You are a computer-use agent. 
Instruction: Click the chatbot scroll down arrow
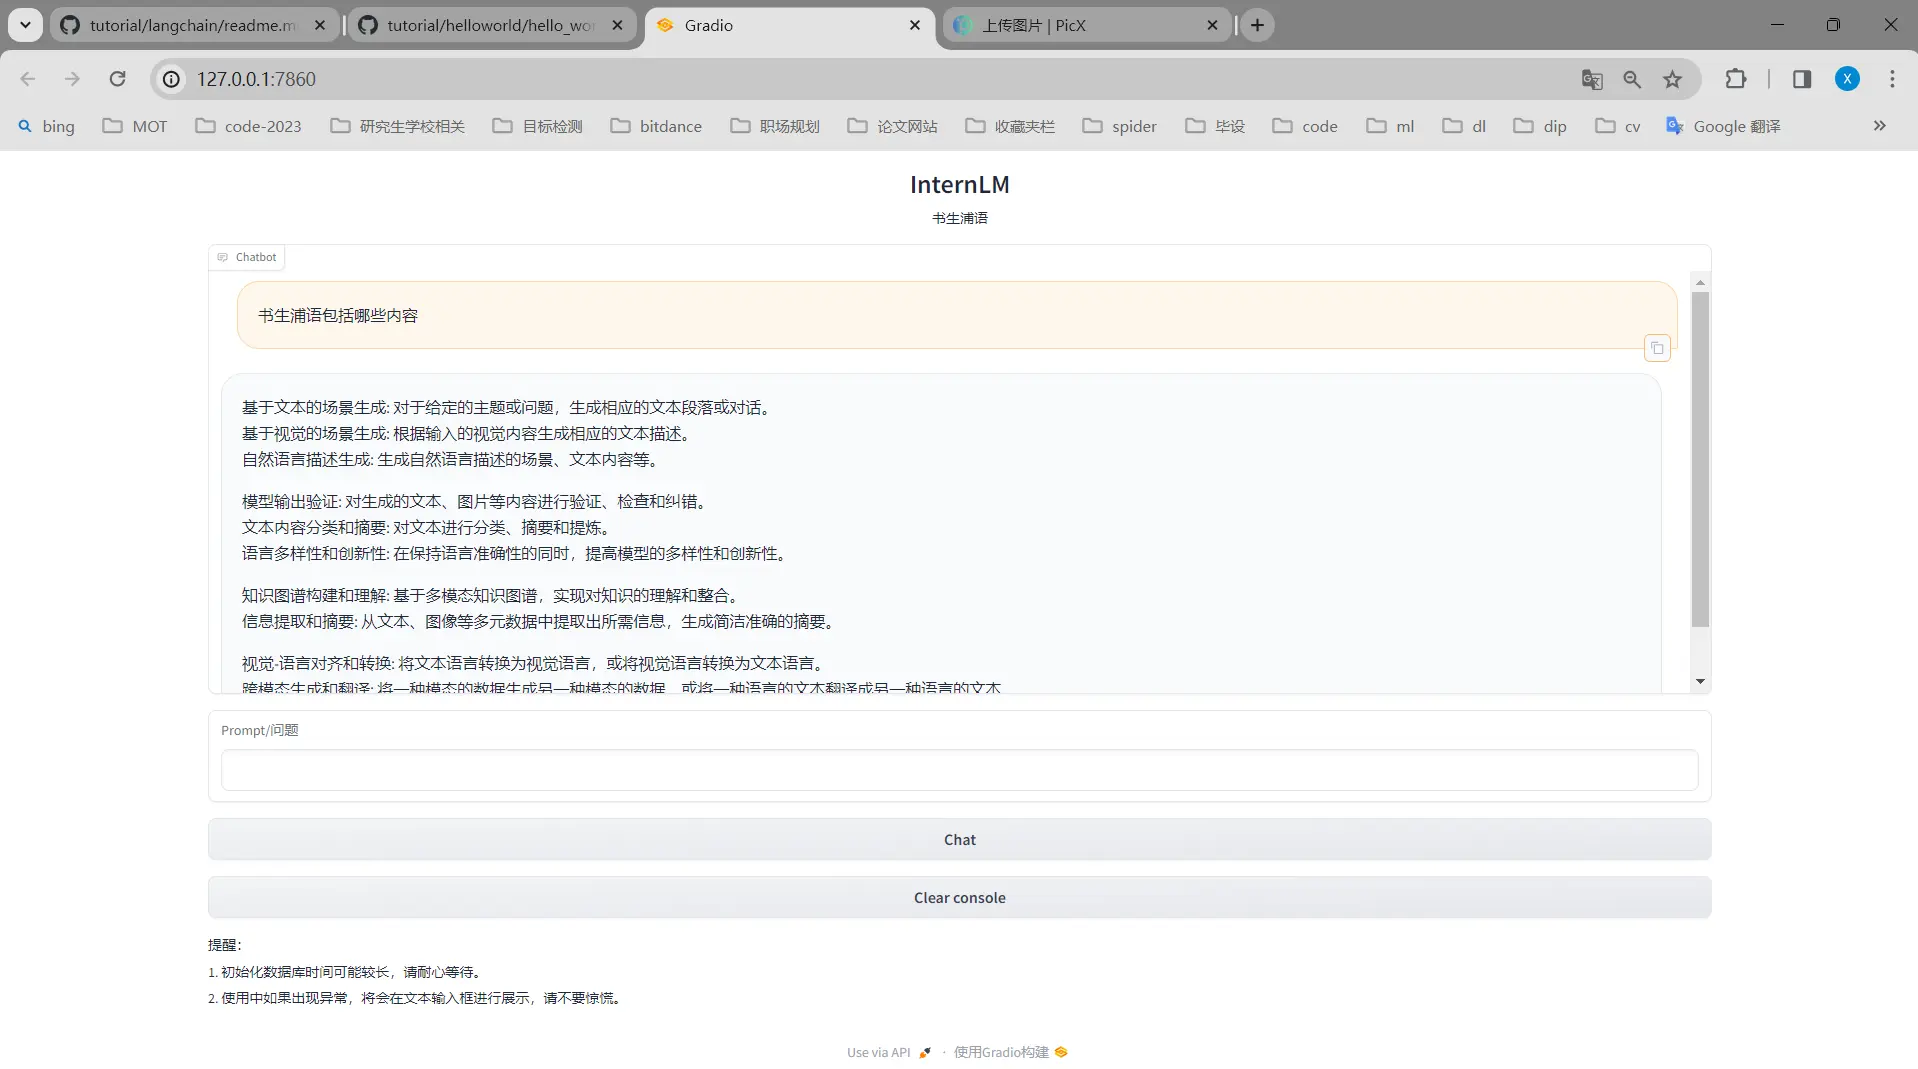(1700, 682)
